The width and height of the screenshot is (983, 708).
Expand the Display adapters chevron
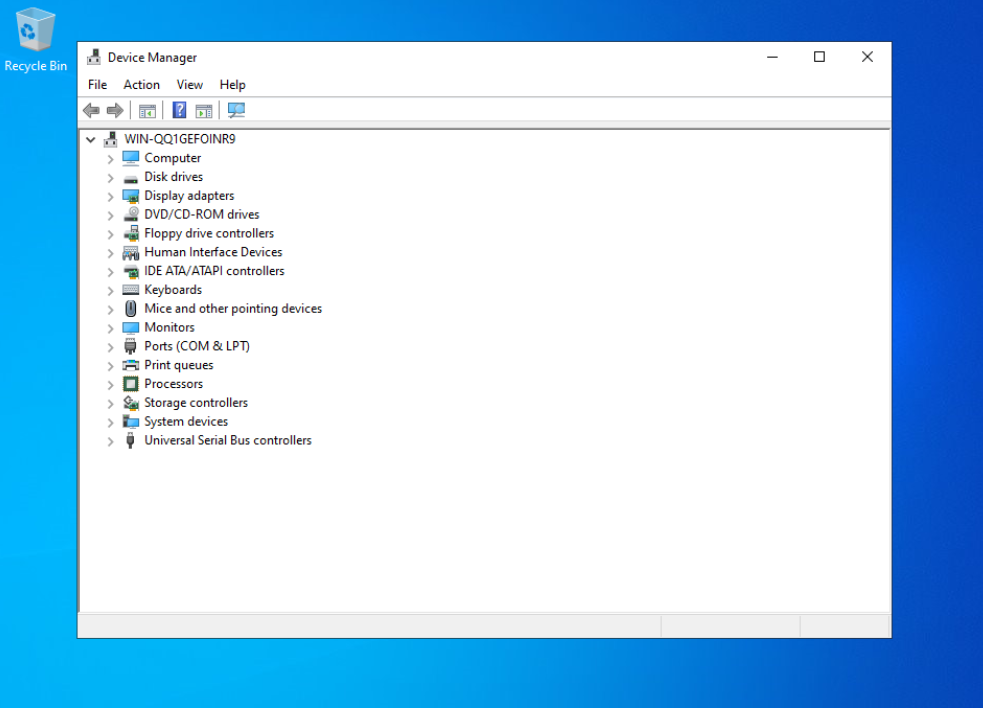tap(110, 196)
